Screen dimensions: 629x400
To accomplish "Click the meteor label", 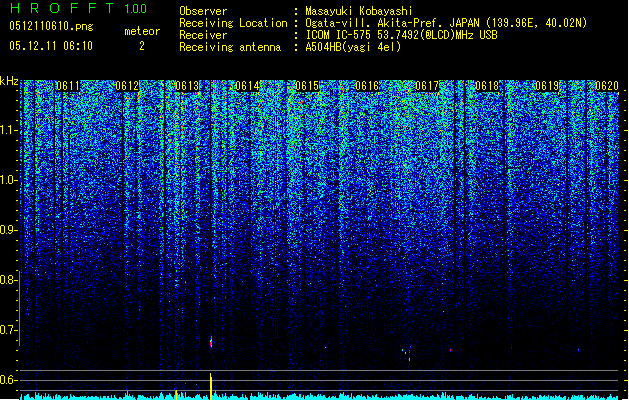I will [142, 31].
